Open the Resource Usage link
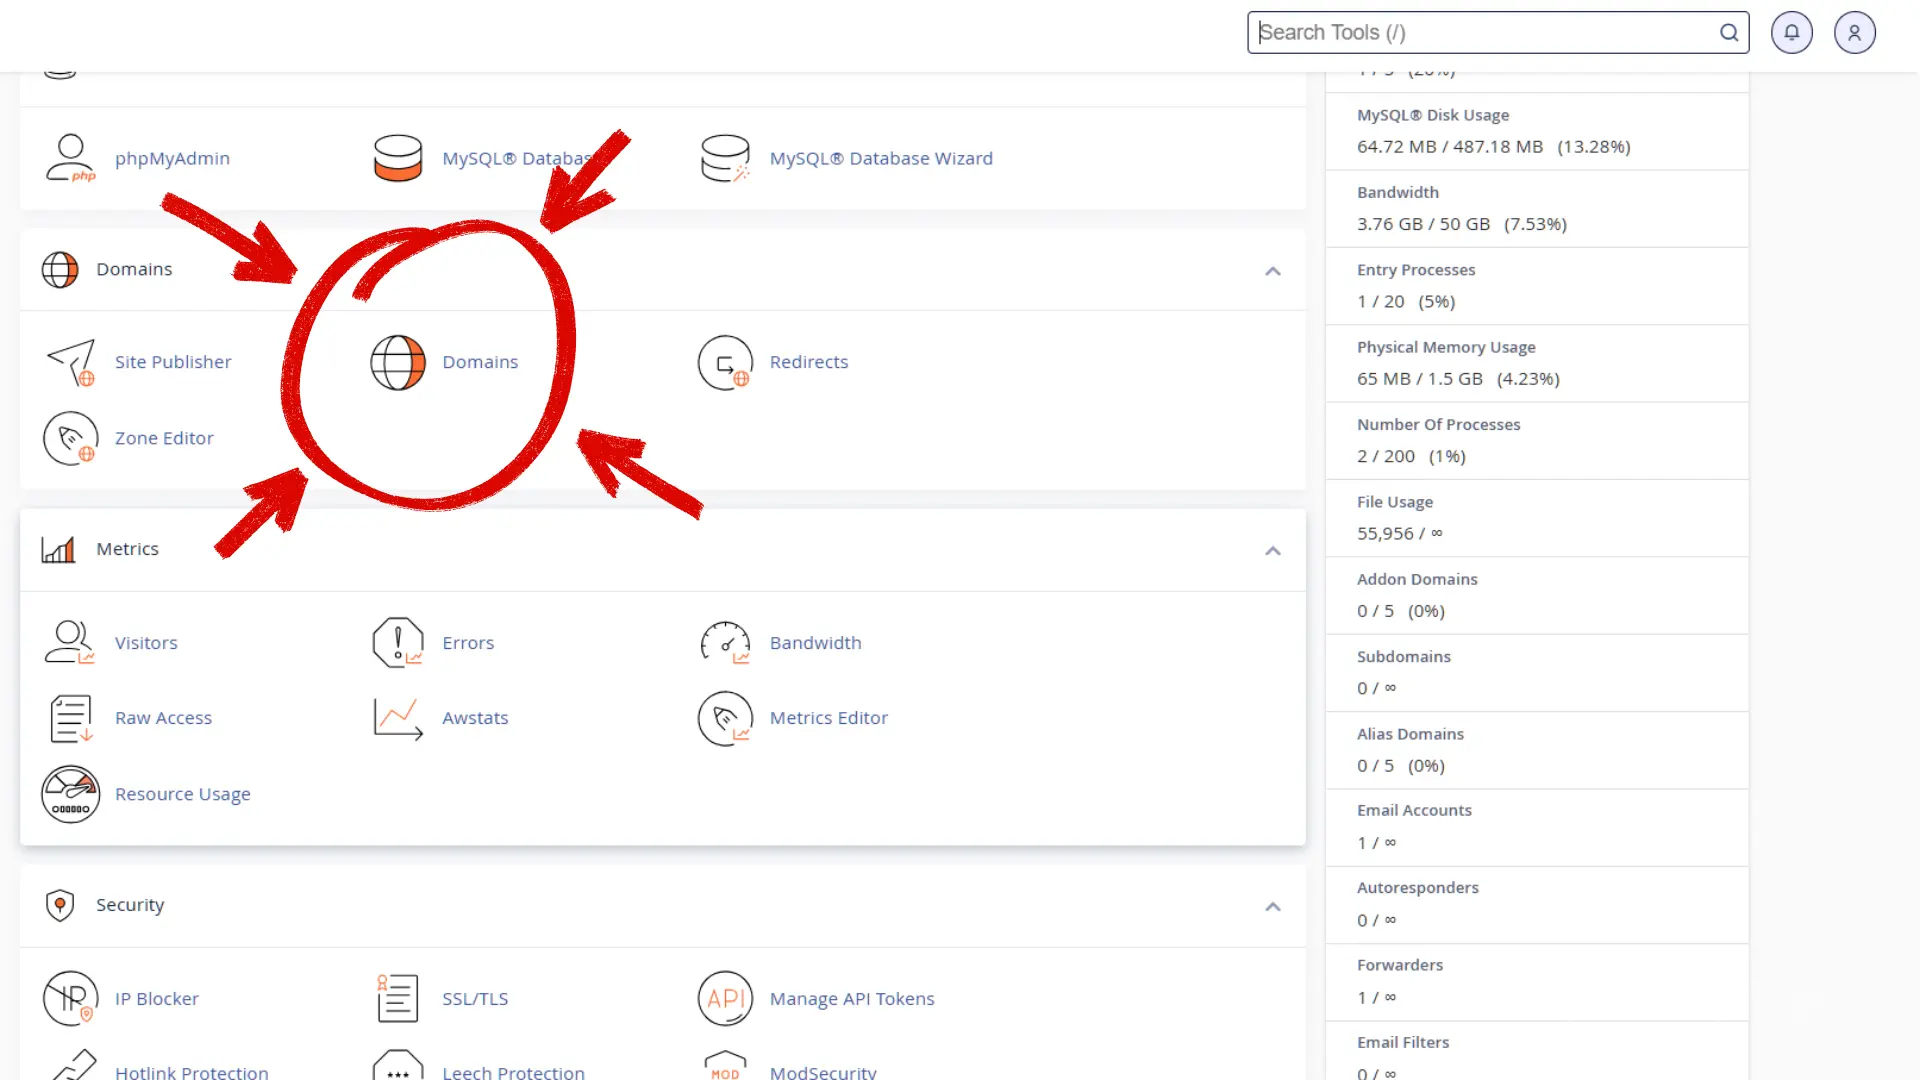The image size is (1920, 1080). [183, 794]
